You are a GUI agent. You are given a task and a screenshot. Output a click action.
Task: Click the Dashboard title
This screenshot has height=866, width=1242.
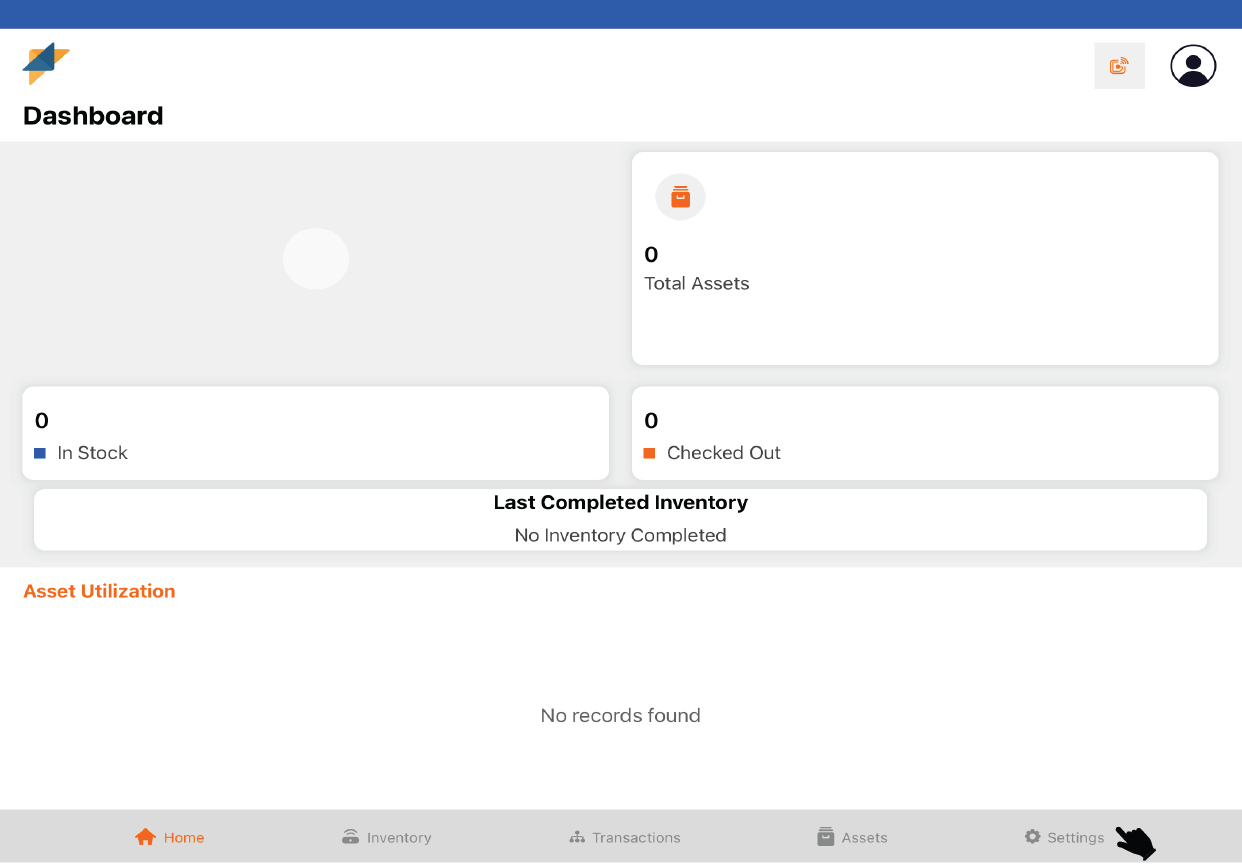click(x=93, y=116)
